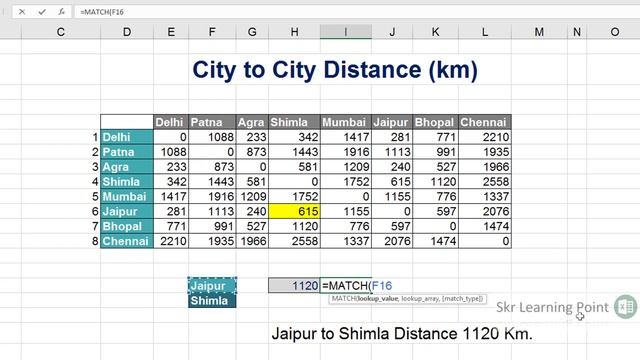Click the Bhopal column heading cell

coord(436,122)
